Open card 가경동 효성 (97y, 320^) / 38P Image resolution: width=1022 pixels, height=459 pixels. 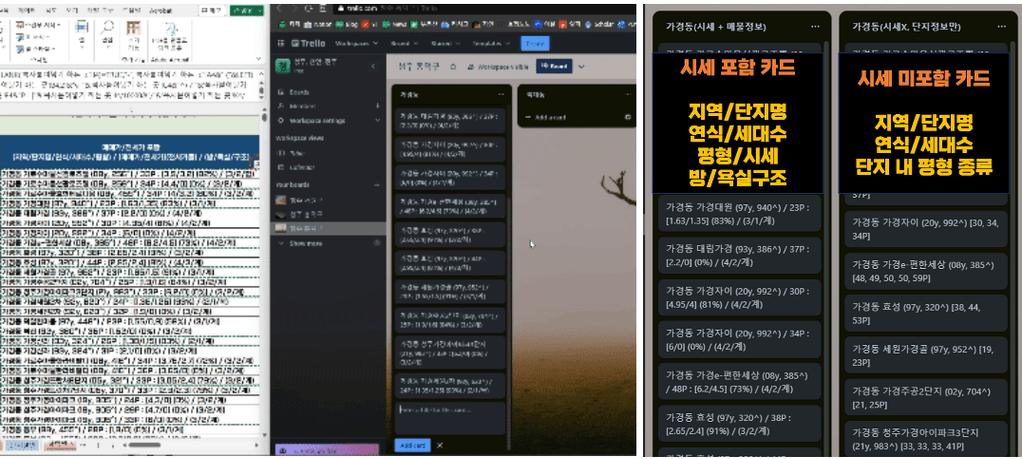pyautogui.click(x=740, y=424)
